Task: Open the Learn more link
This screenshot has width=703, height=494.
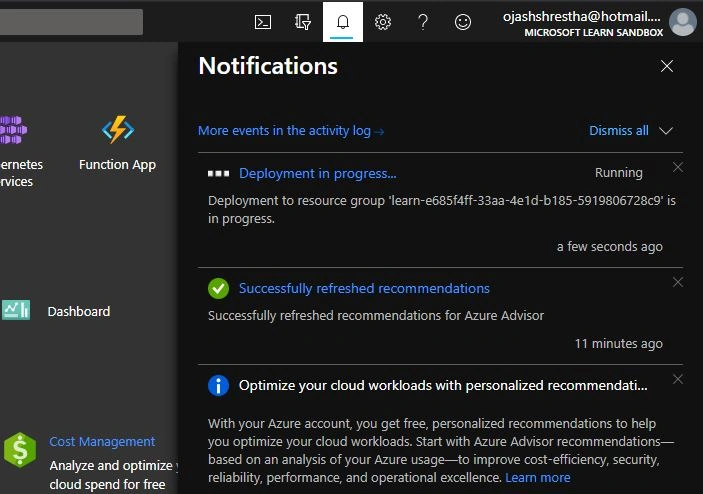Action: coord(538,478)
